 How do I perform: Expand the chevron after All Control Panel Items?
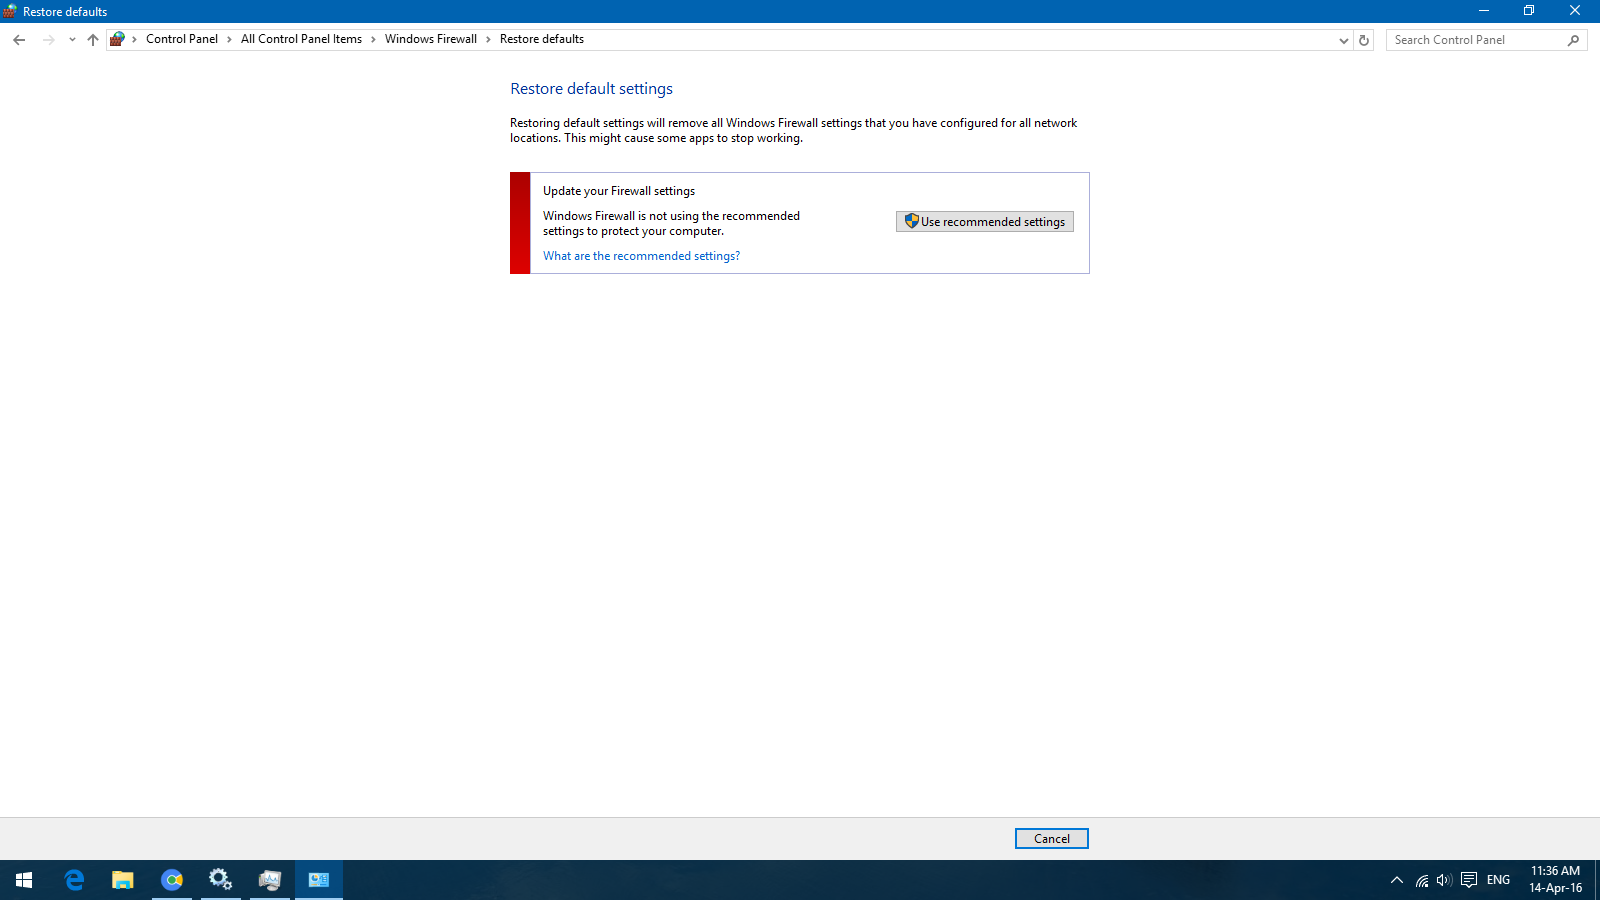click(x=373, y=40)
